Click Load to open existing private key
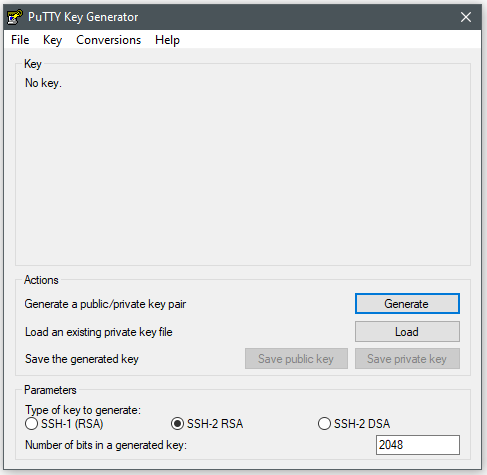Viewport: 487px width, 475px height. [407, 332]
